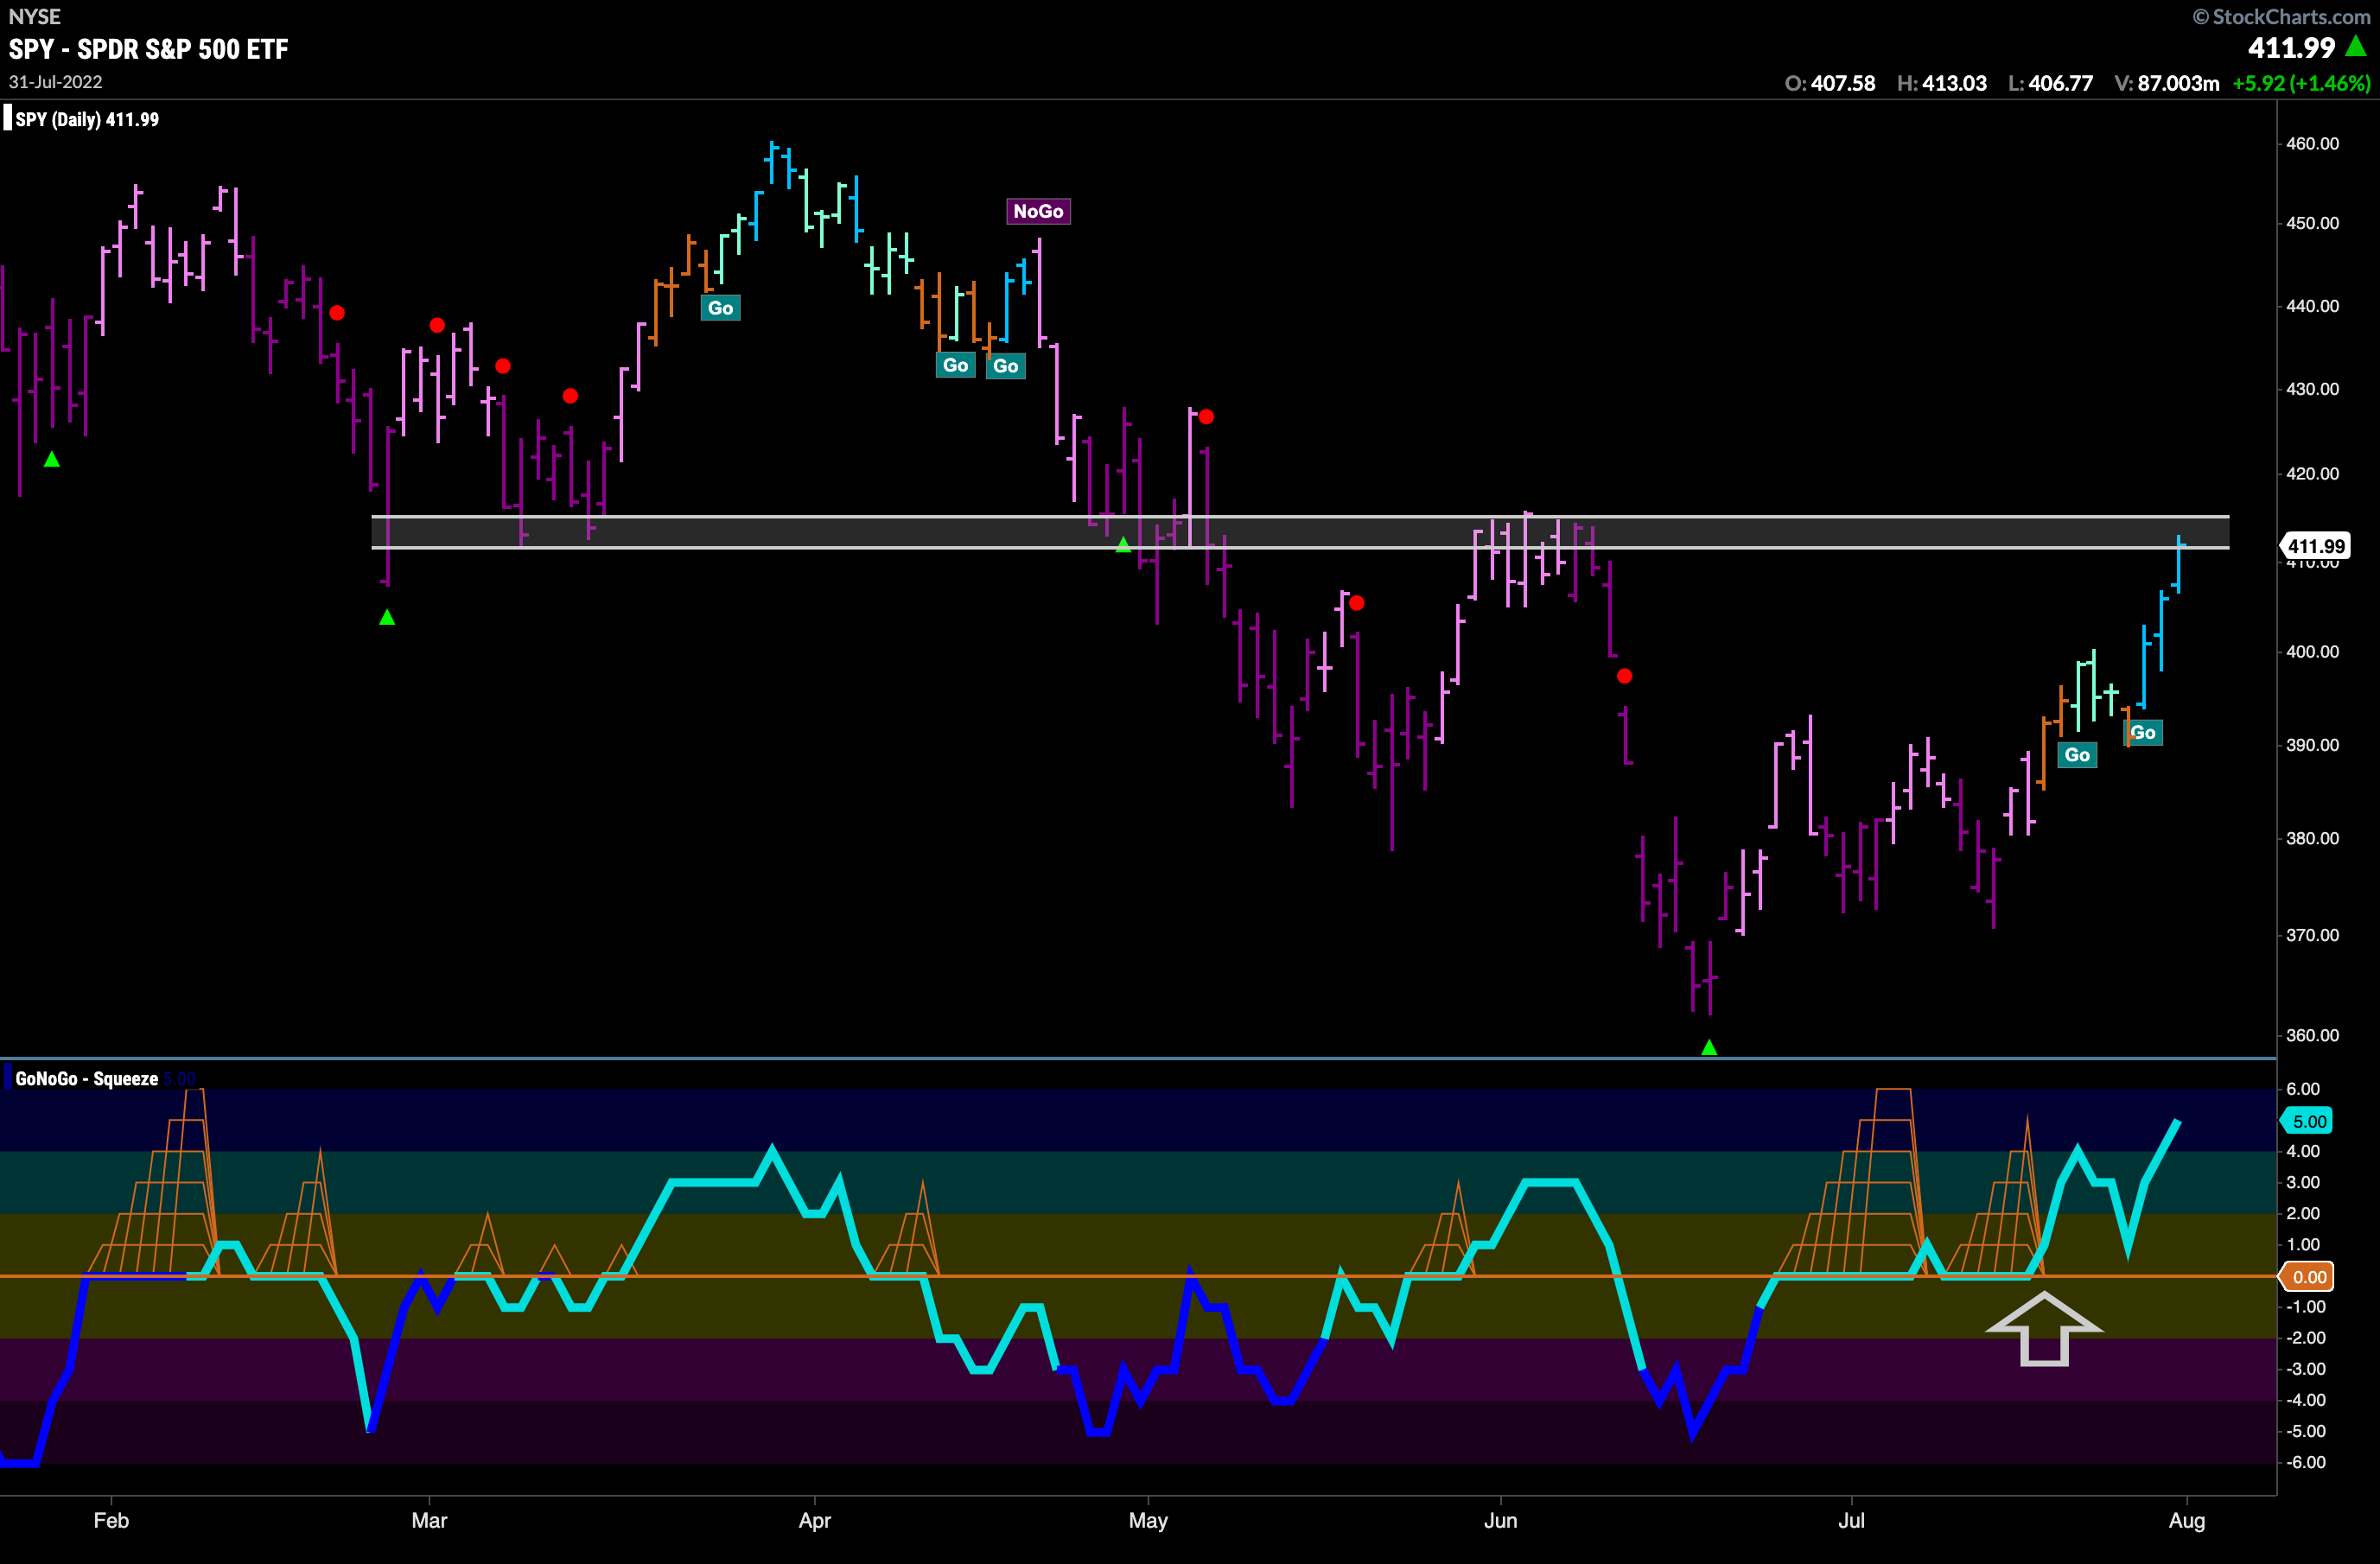Click the low value L: 406.77
2380x1564 pixels.
tap(2050, 83)
